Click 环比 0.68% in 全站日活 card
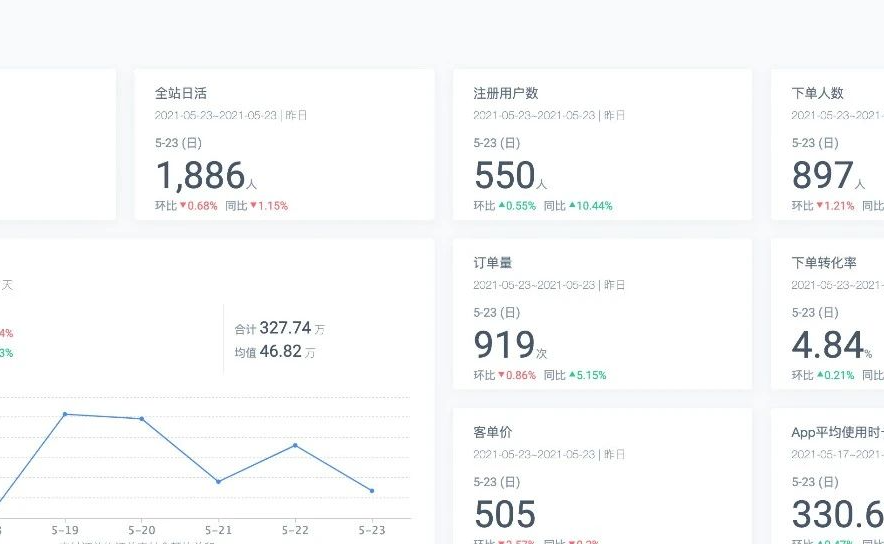Image resolution: width=884 pixels, height=544 pixels. pos(186,206)
